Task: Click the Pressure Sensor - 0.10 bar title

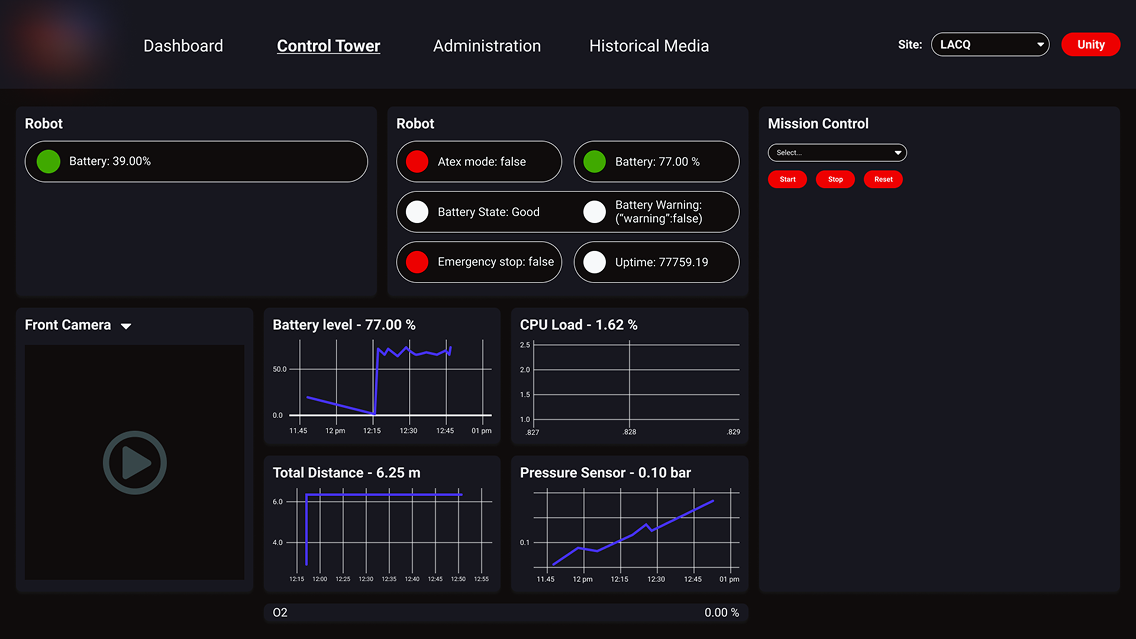Action: coord(606,472)
